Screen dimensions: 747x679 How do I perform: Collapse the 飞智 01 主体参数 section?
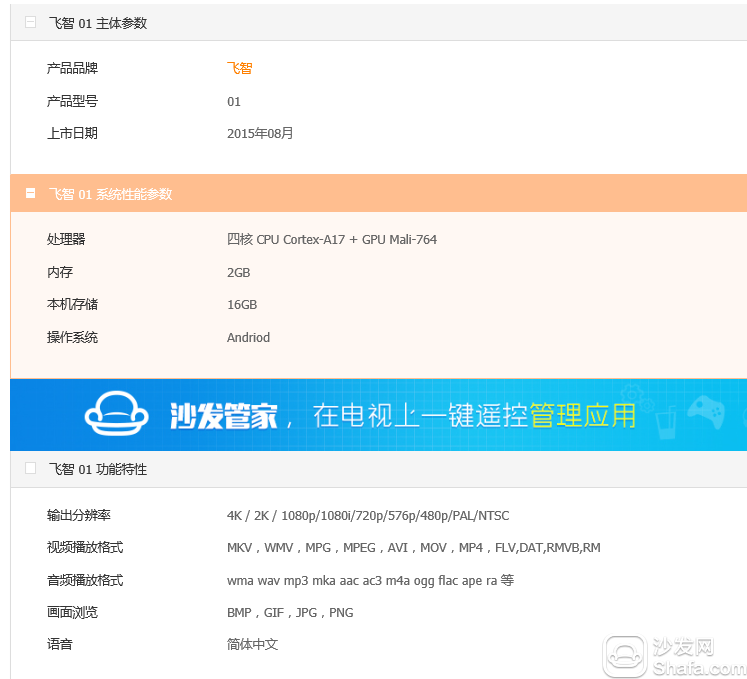coord(30,22)
